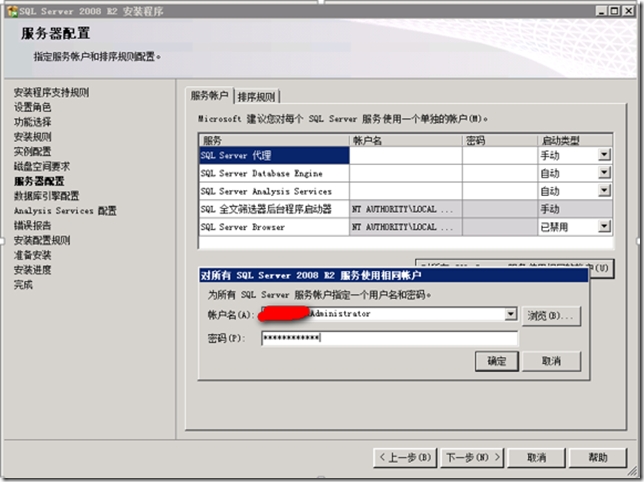Click the 浏览(B)... button

point(551,316)
